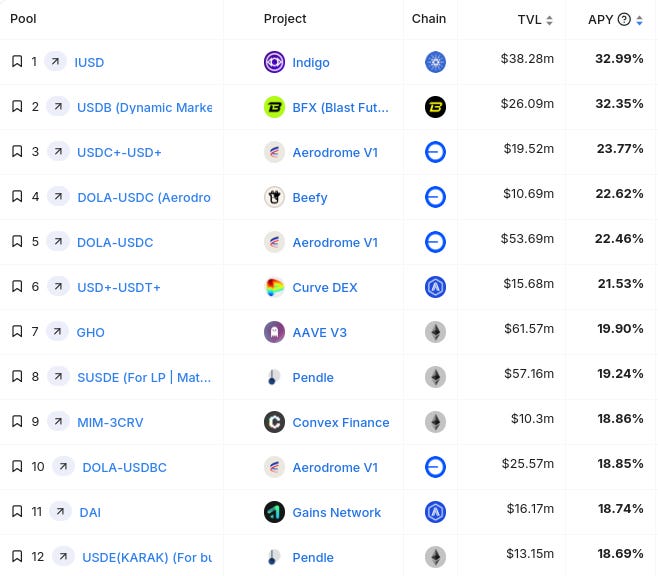This screenshot has height=576, width=658.
Task: Click the $53.69m TVL value
Action: point(527,238)
